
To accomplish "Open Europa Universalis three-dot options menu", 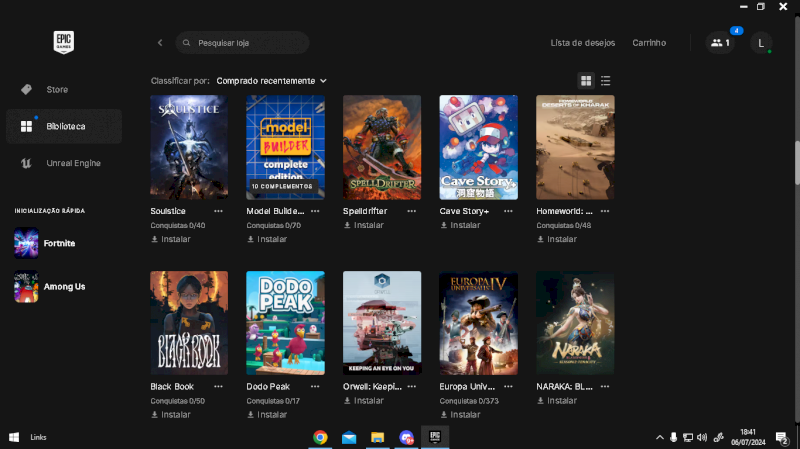I will tap(508, 387).
